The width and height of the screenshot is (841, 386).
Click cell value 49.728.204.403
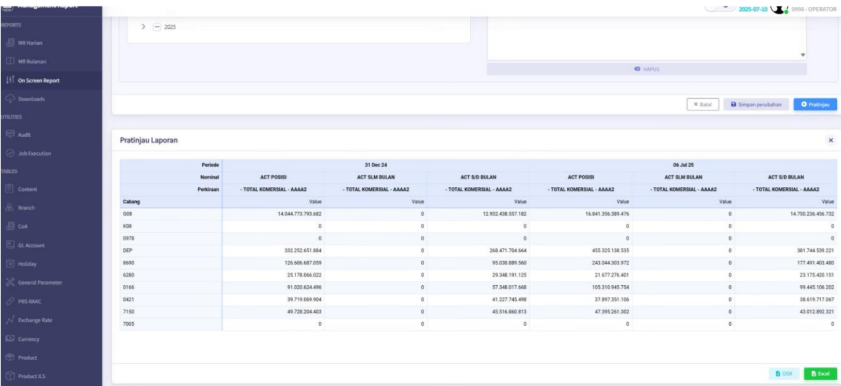coord(304,312)
